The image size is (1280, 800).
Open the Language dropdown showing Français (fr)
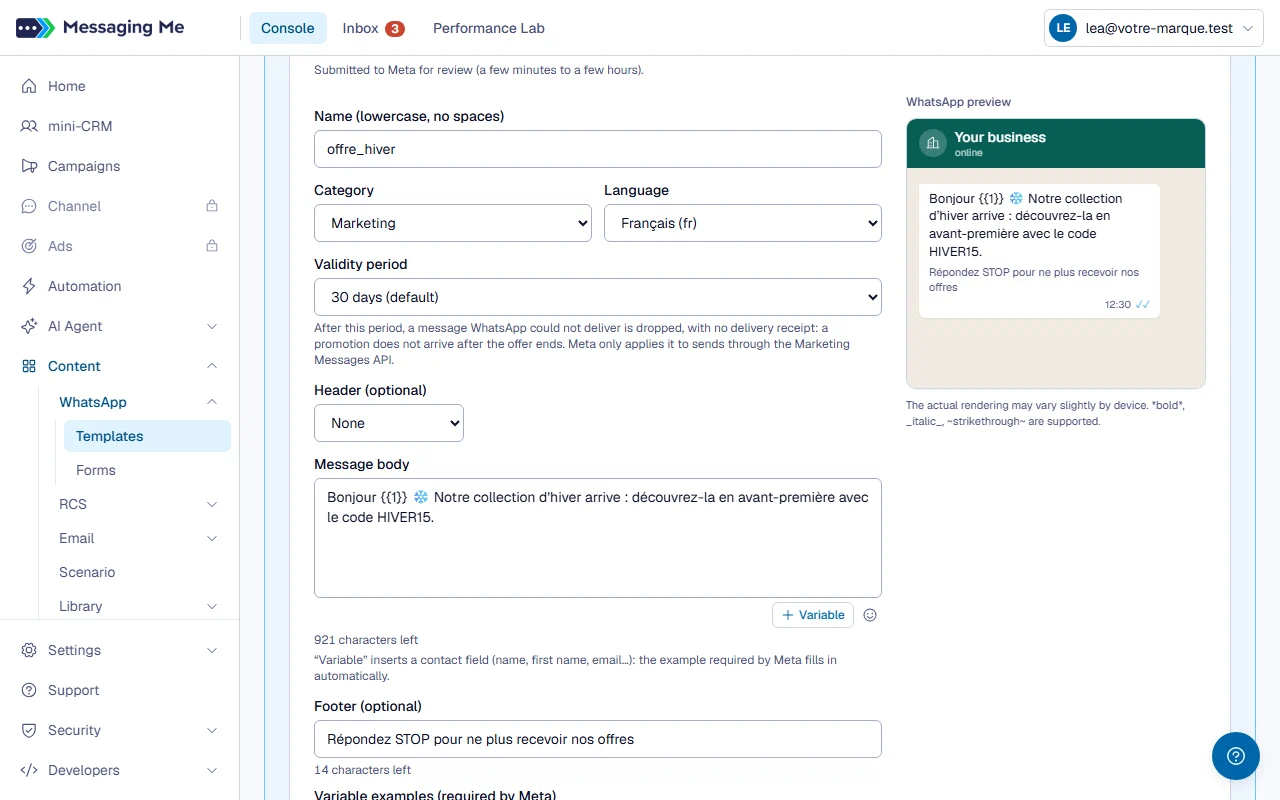coord(743,223)
